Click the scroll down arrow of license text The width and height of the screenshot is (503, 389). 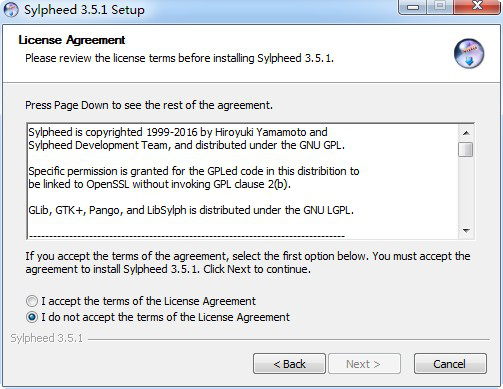point(466,230)
